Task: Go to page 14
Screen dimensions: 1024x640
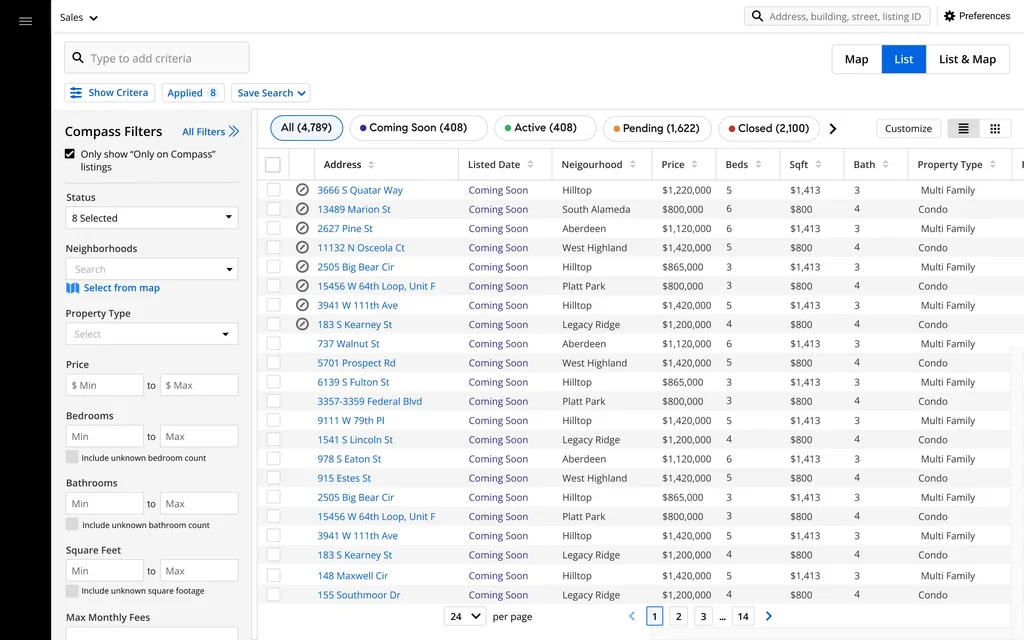Action: coord(743,616)
